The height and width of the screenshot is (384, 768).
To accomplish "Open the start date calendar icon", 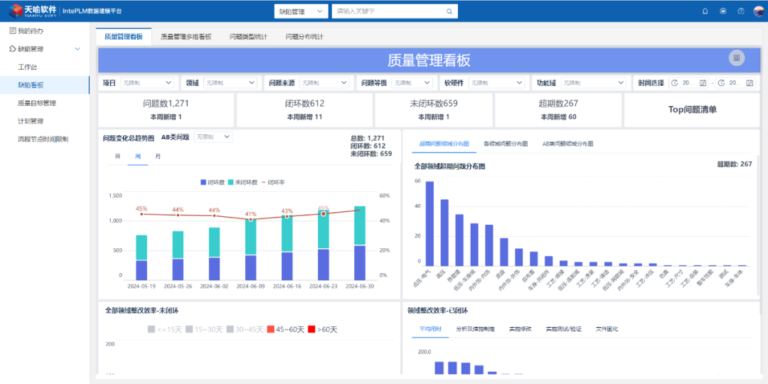I will pyautogui.click(x=703, y=83).
